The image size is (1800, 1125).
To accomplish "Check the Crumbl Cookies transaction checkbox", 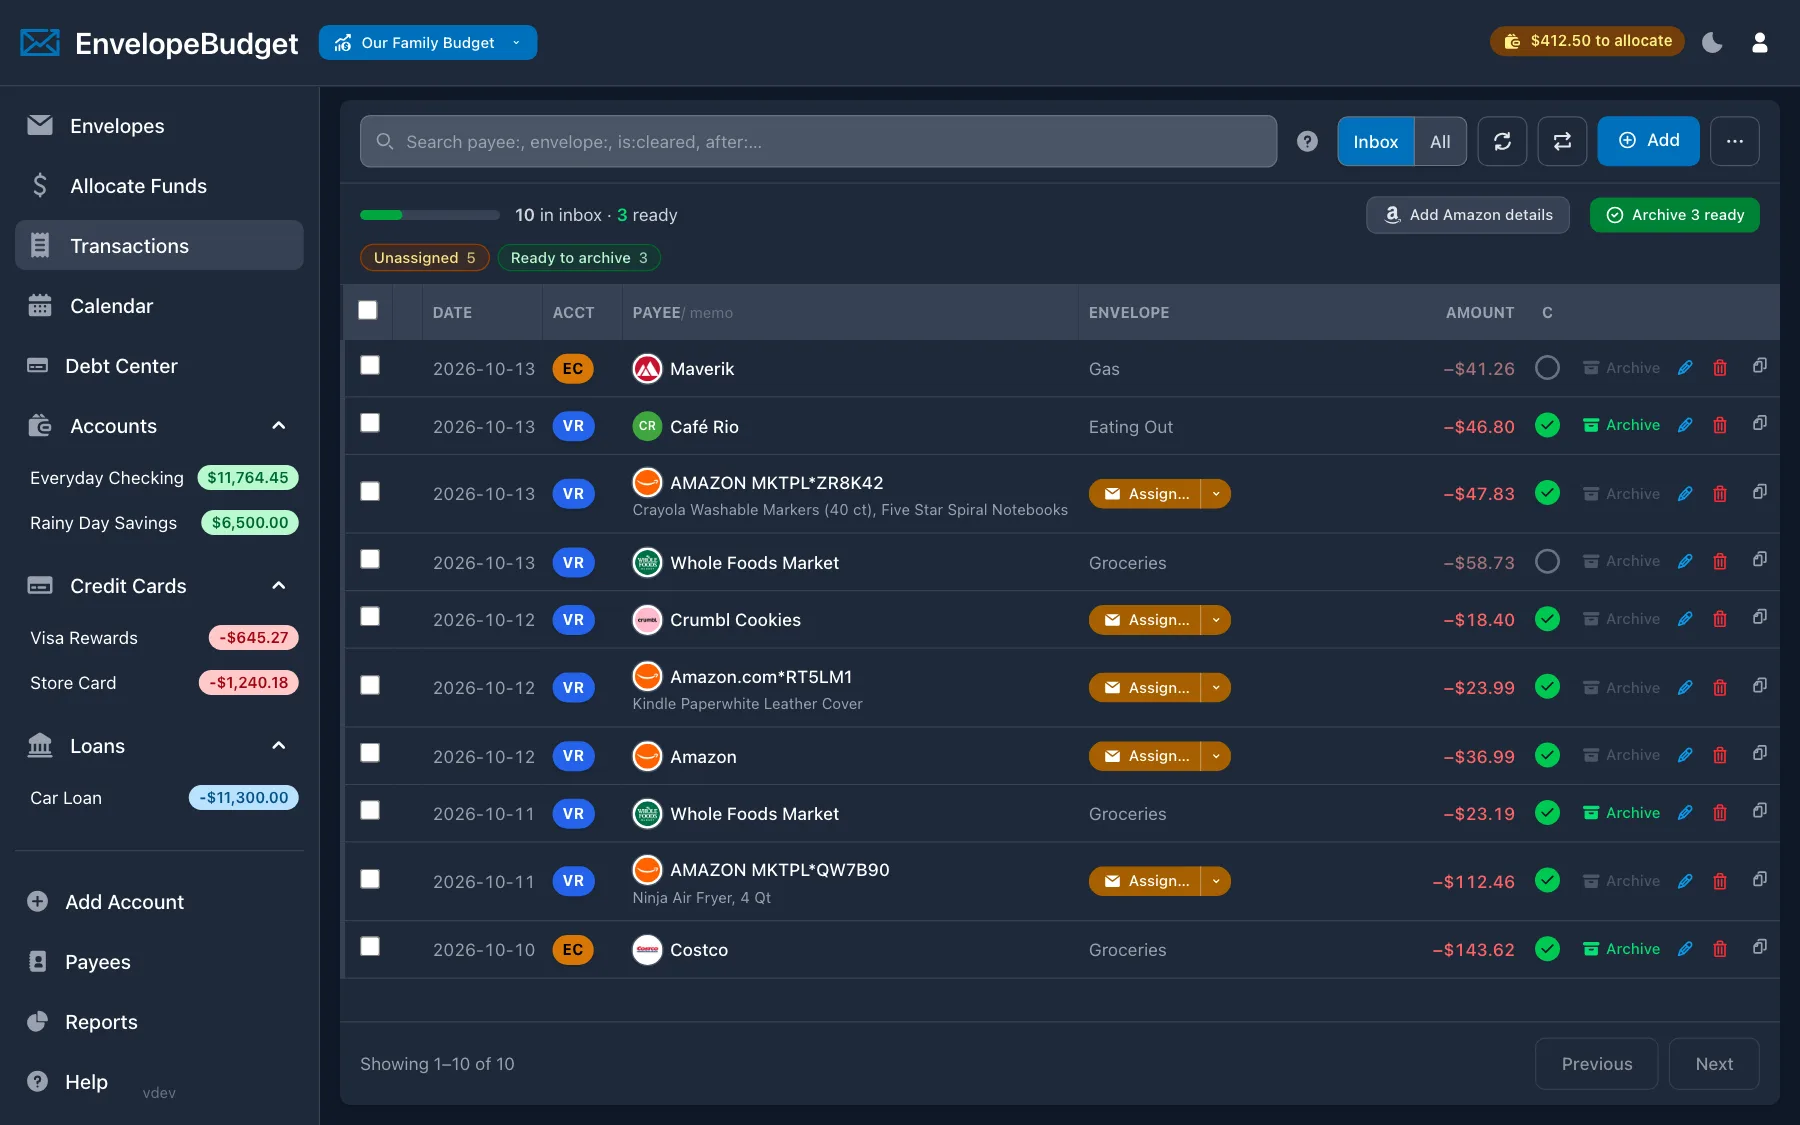I will [x=370, y=616].
